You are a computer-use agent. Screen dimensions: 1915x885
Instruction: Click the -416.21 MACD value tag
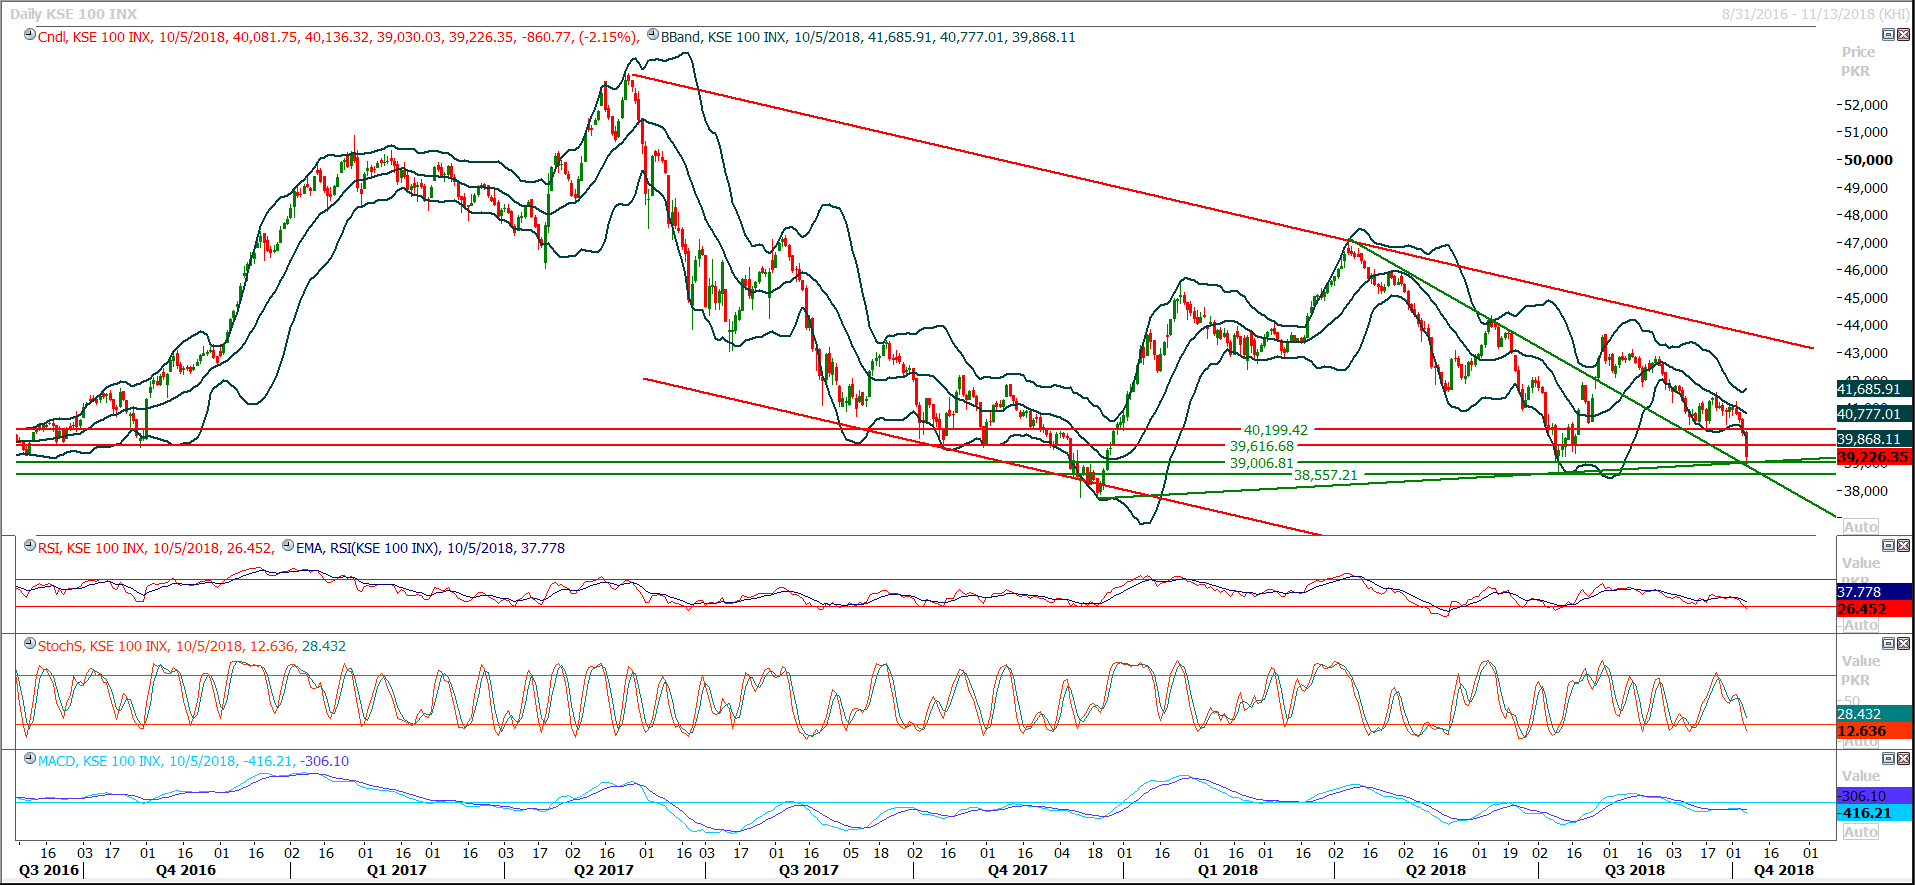click(1875, 813)
